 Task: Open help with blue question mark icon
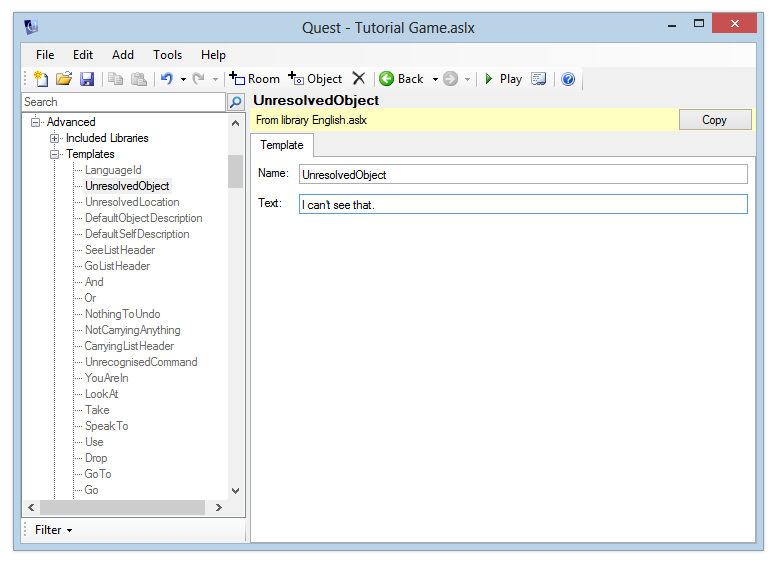coord(568,79)
